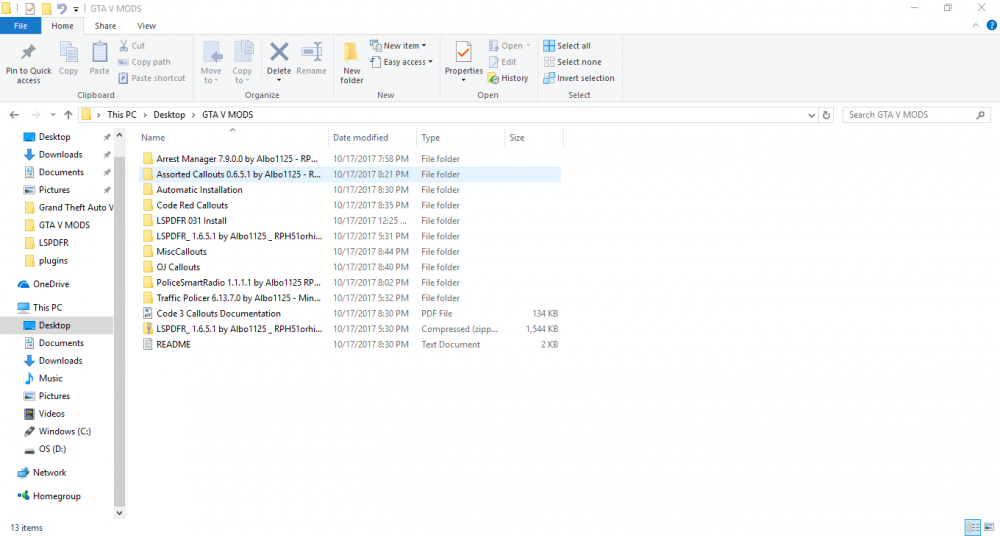Create a folder with the New folder icon
The width and height of the screenshot is (1000, 536).
click(351, 52)
